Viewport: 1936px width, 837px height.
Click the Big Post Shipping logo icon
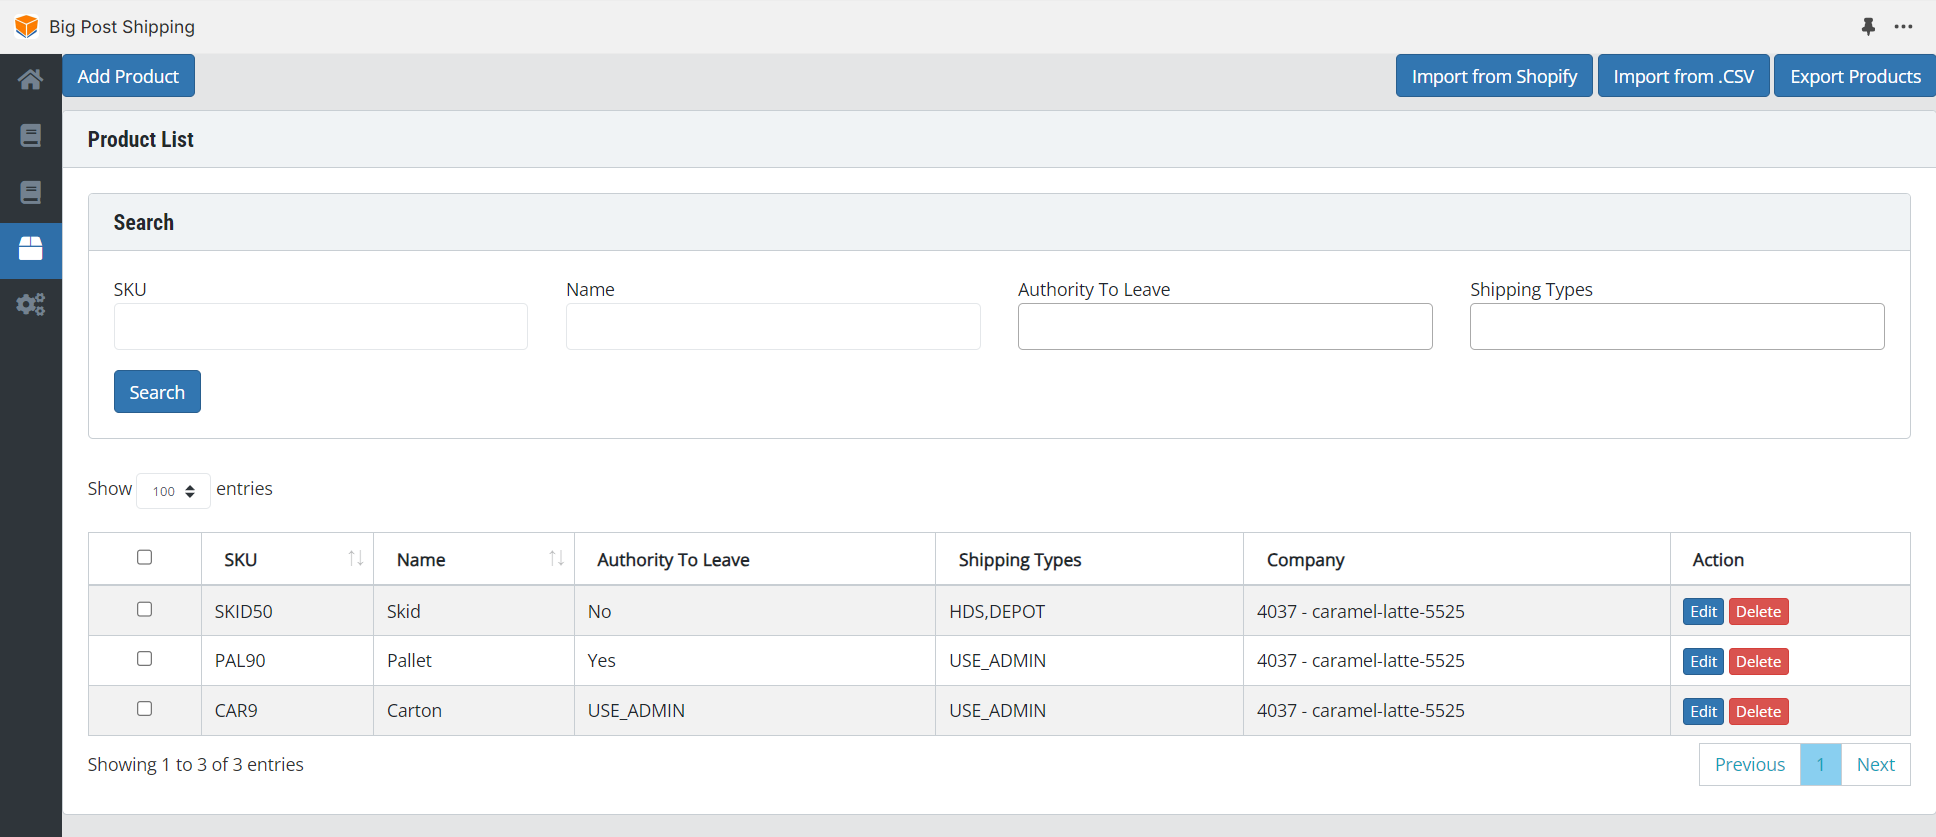pyautogui.click(x=26, y=27)
